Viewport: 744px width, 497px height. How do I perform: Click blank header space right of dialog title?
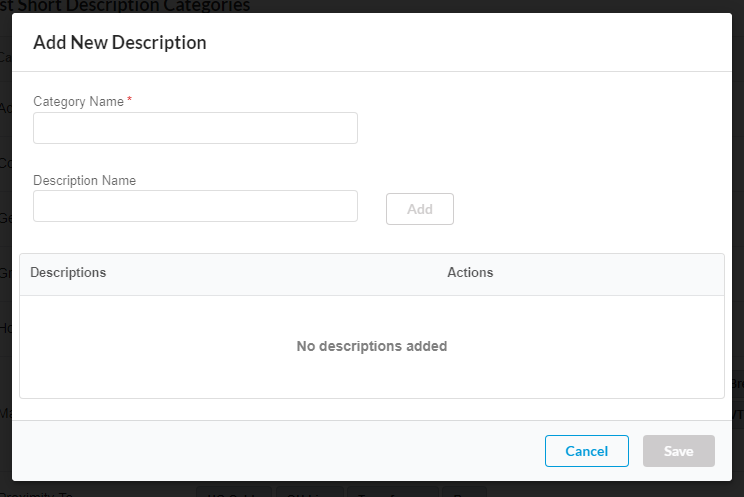click(x=480, y=42)
